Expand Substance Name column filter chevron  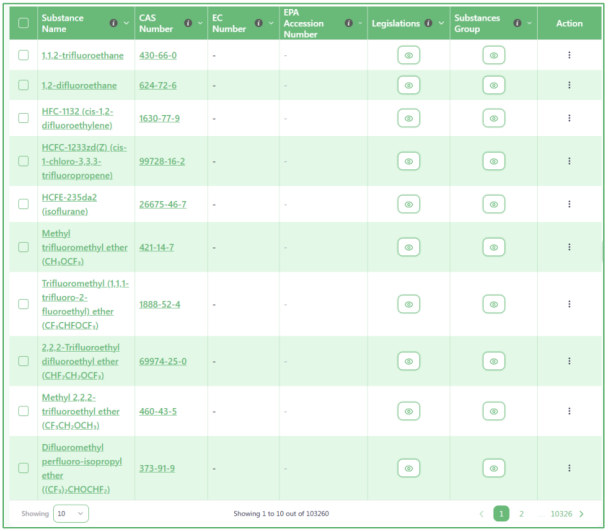[126, 23]
